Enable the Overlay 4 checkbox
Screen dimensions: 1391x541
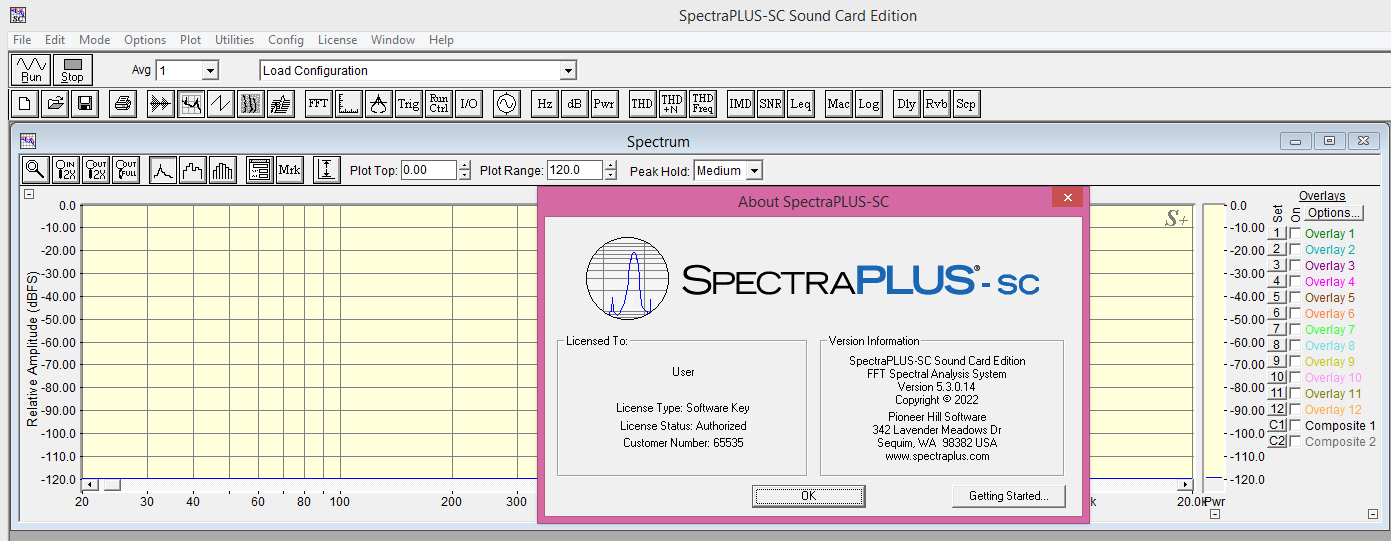[x=1296, y=281]
